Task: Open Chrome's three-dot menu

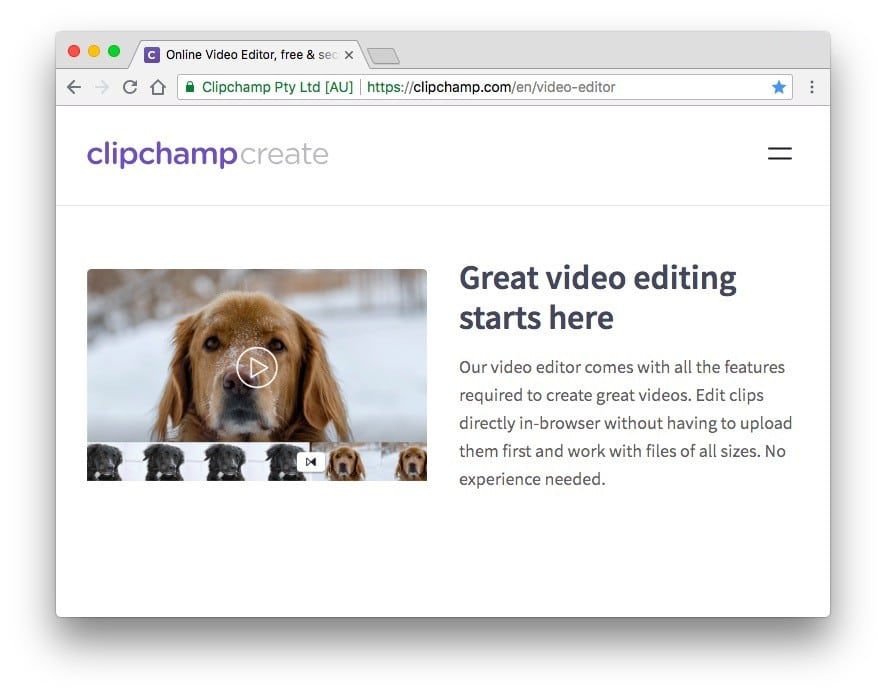Action: pyautogui.click(x=812, y=87)
